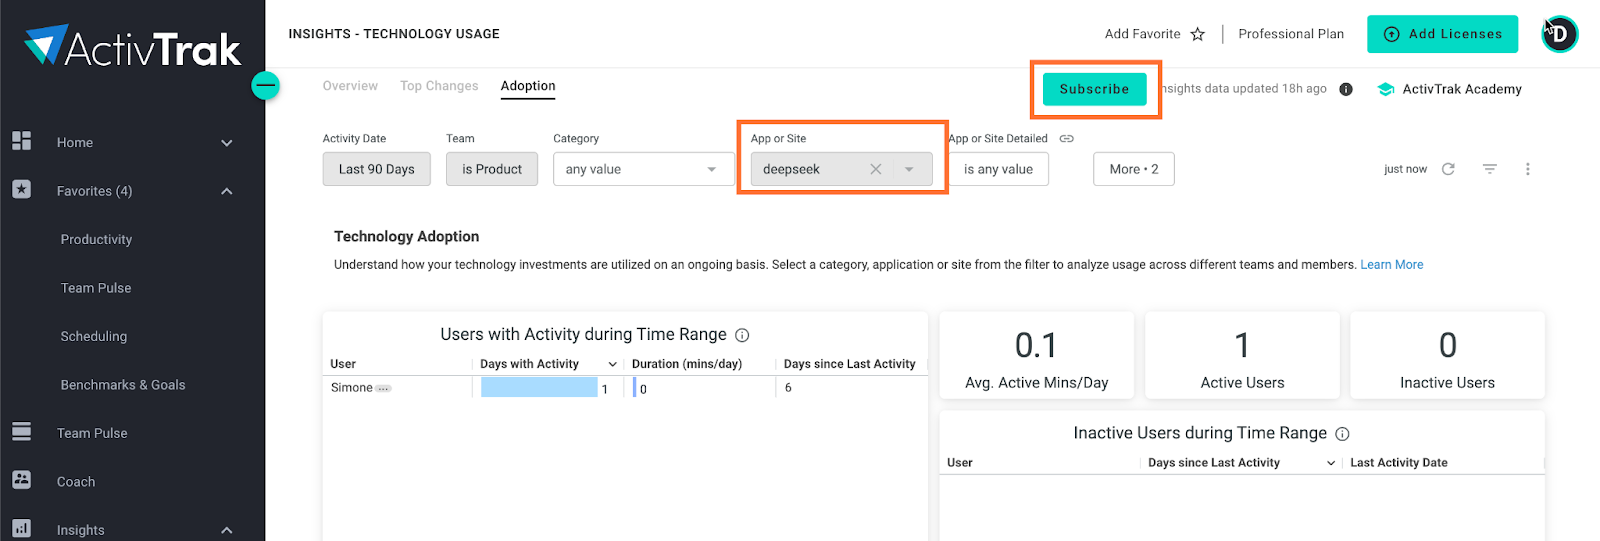Open the three-dot dashboard menu
Screen dimensions: 1600x541
1527,169
